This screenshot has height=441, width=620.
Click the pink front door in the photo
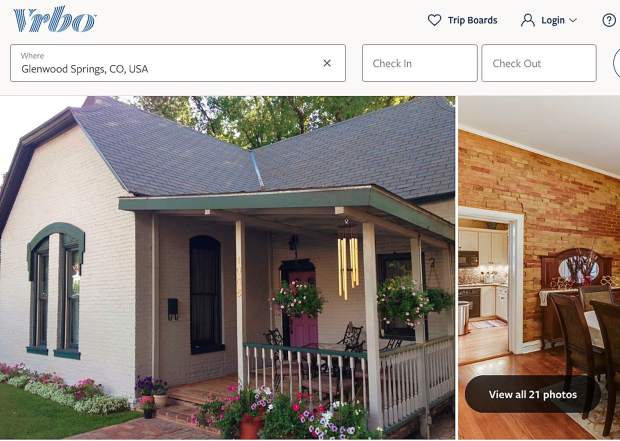click(303, 307)
